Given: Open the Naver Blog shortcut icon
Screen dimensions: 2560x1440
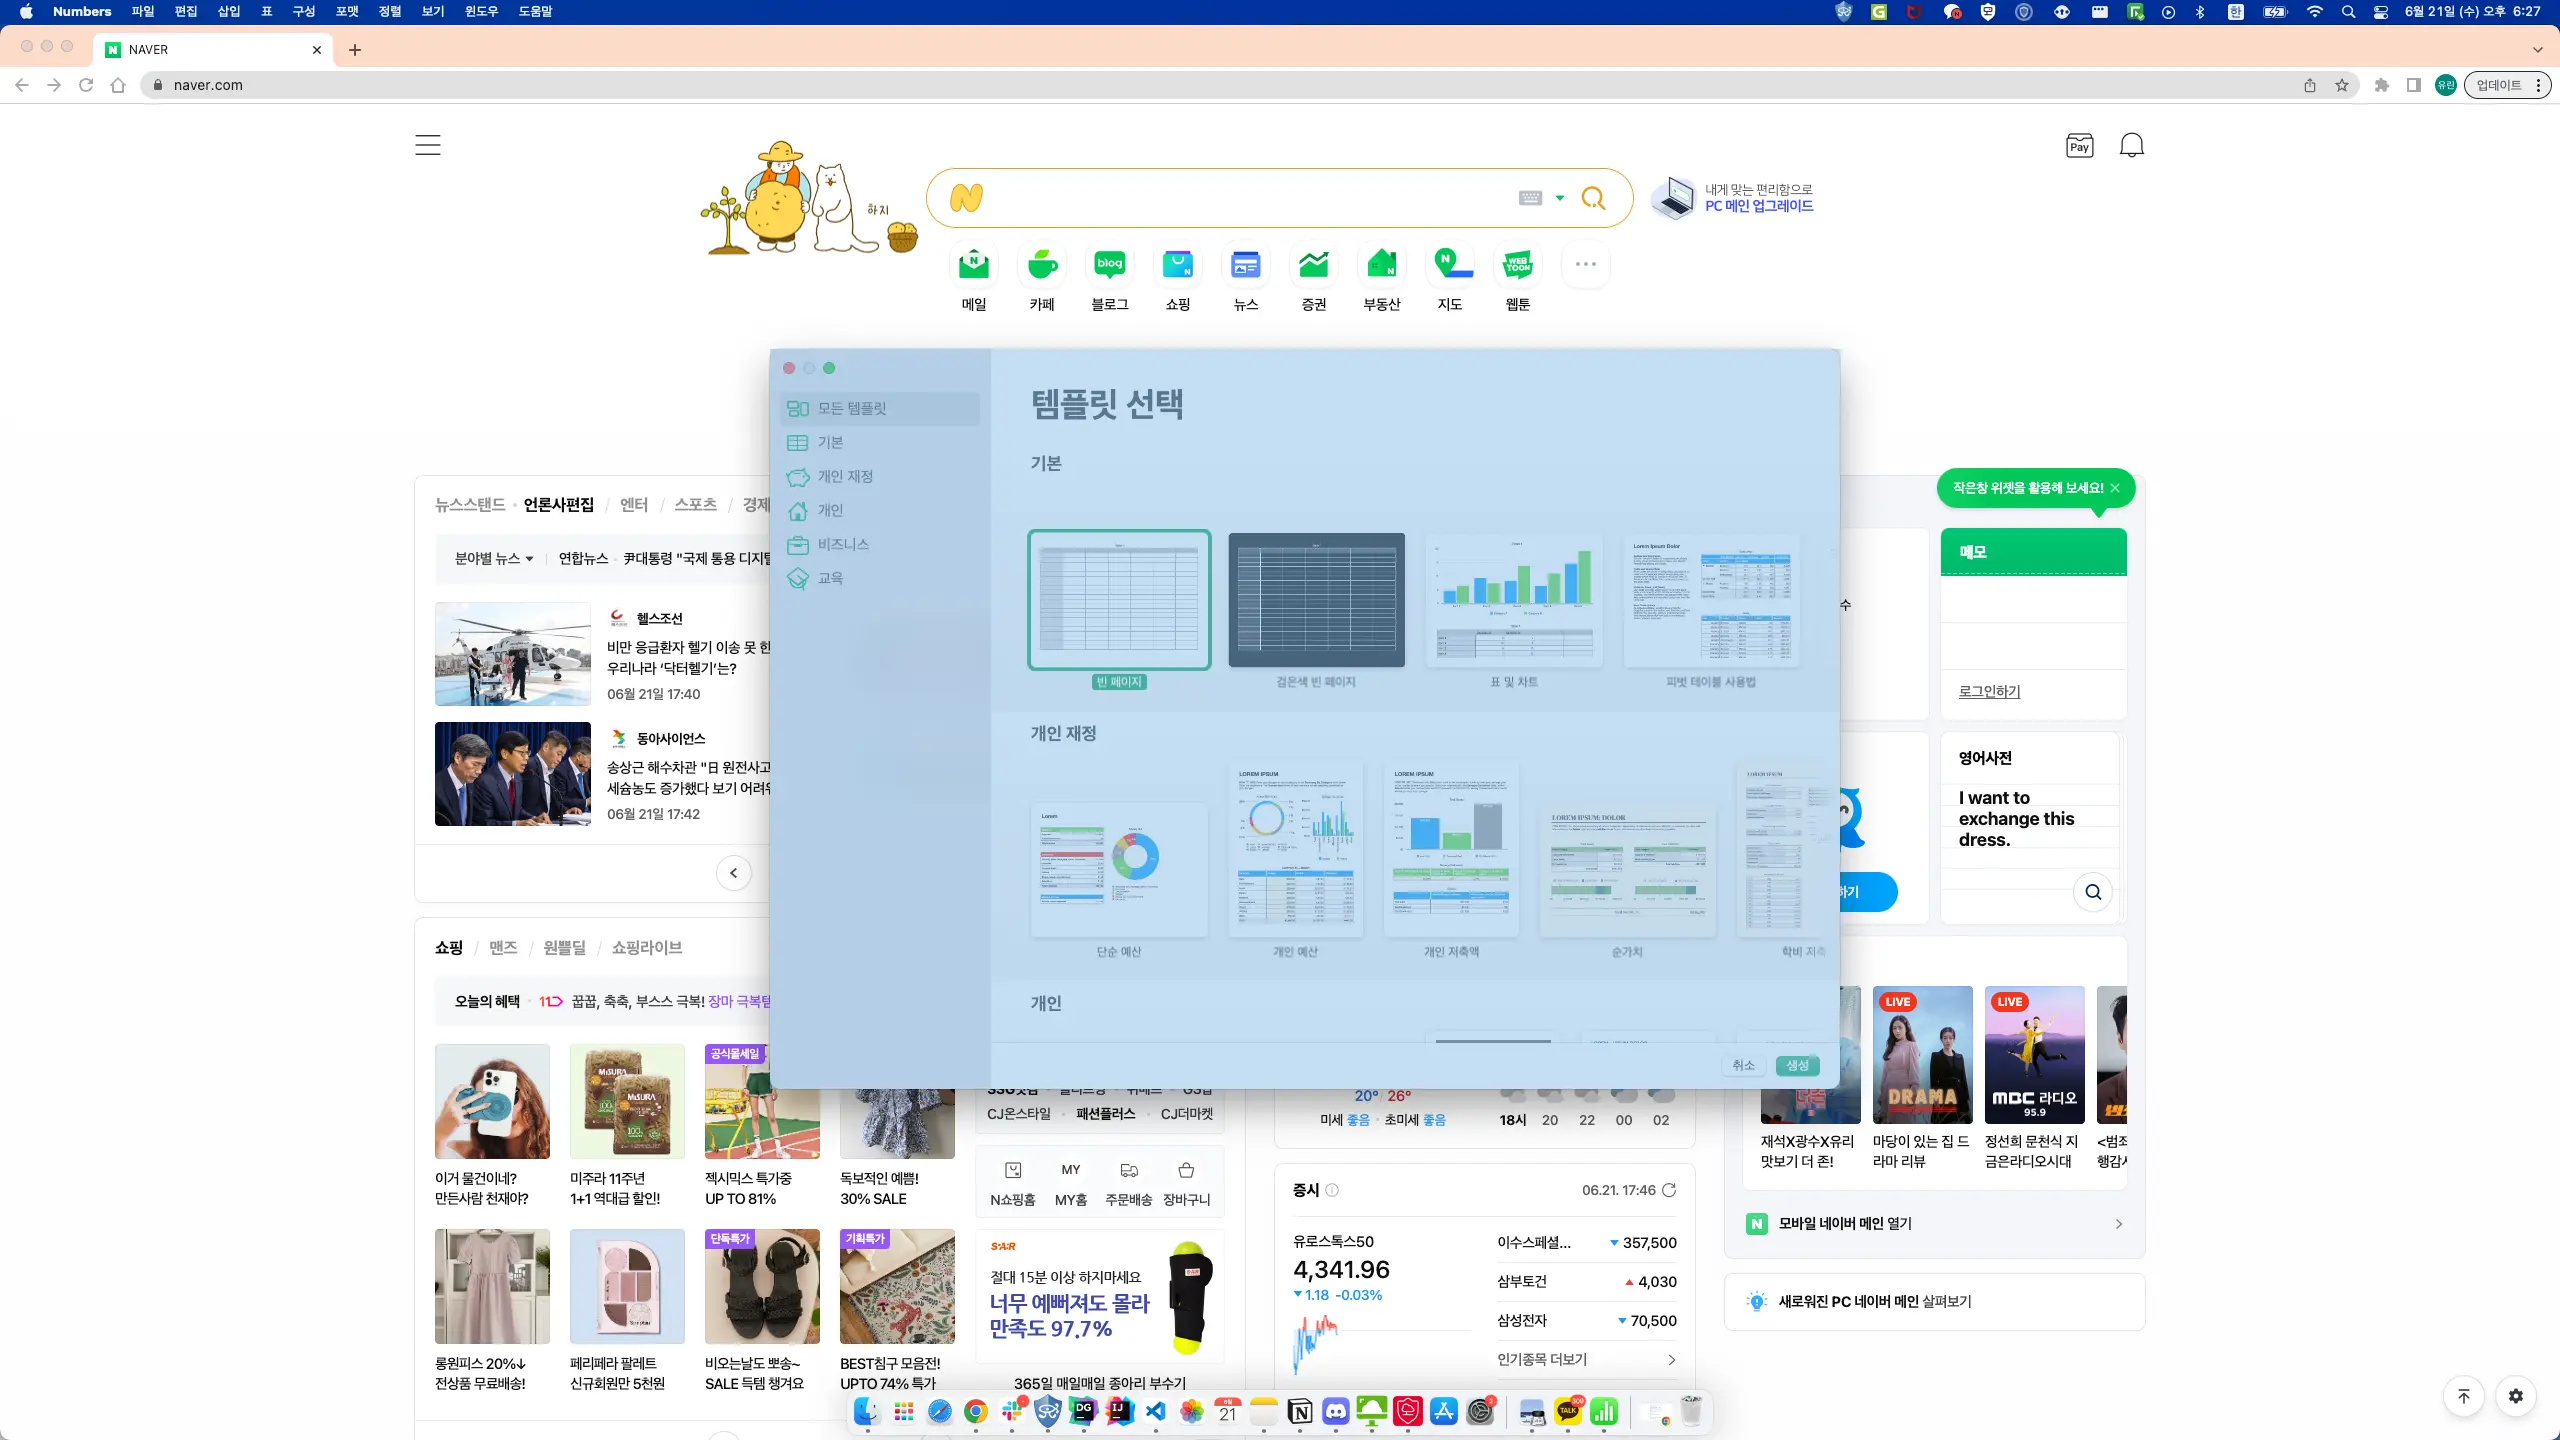Looking at the screenshot, I should point(1109,265).
